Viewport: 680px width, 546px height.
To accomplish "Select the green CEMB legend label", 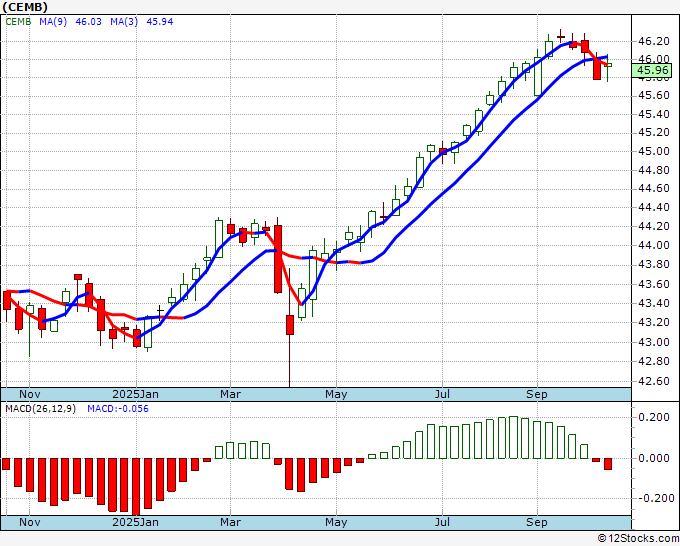I will point(18,22).
